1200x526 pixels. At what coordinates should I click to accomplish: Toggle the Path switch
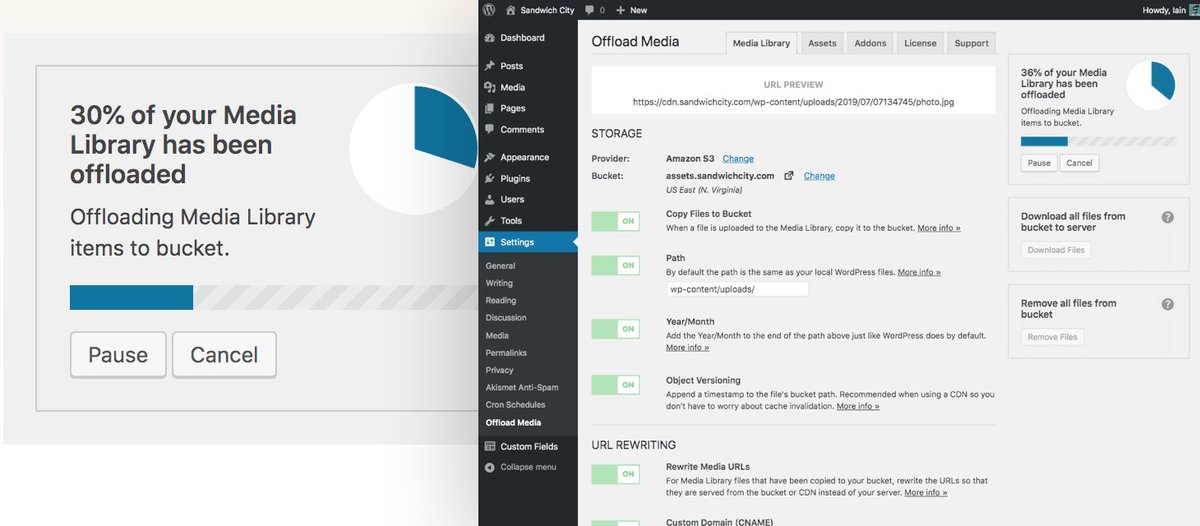(x=615, y=265)
